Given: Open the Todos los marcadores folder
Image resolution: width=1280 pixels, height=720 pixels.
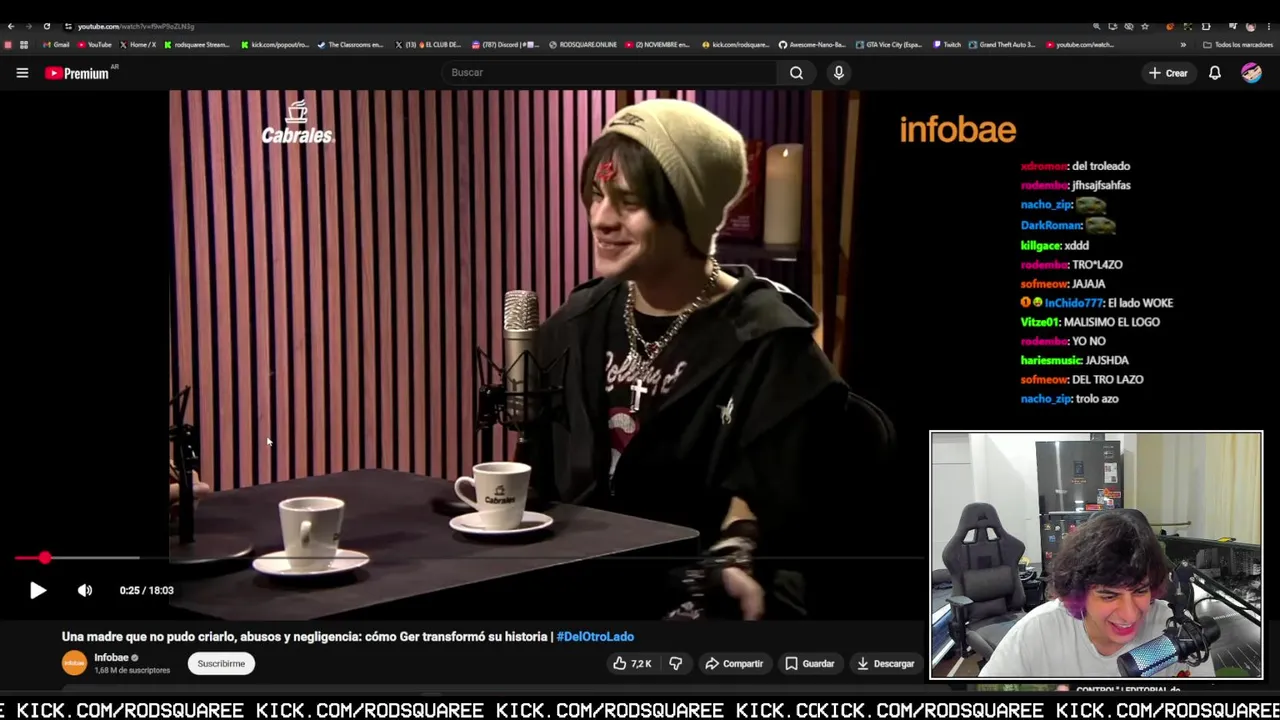Looking at the screenshot, I should 1238,45.
